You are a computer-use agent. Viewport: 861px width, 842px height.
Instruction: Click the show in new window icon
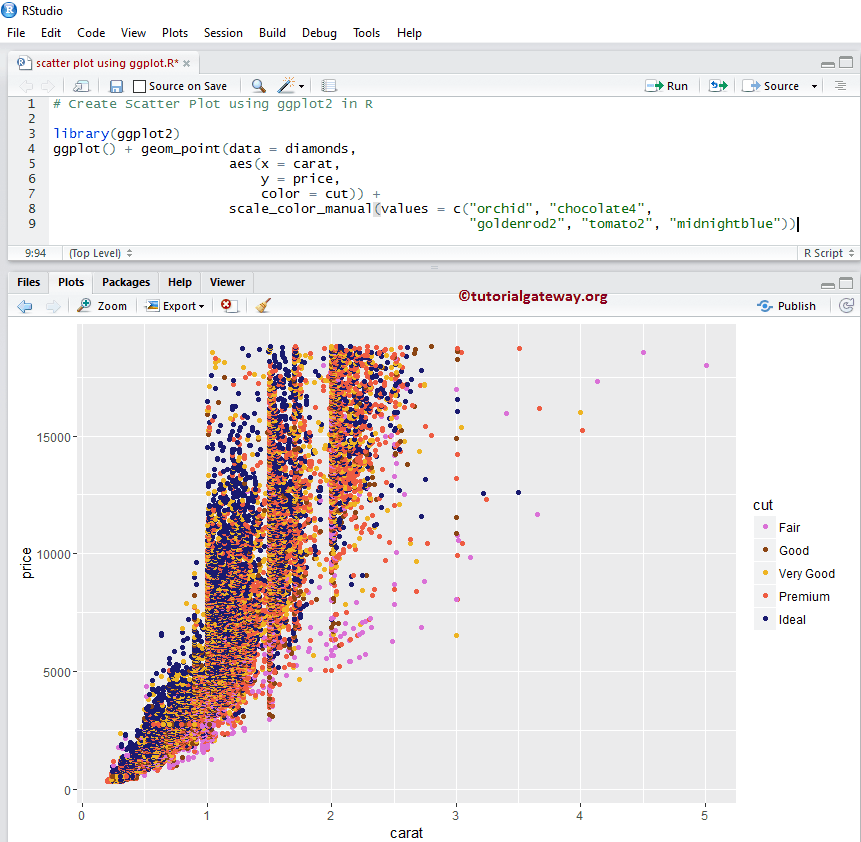[82, 86]
